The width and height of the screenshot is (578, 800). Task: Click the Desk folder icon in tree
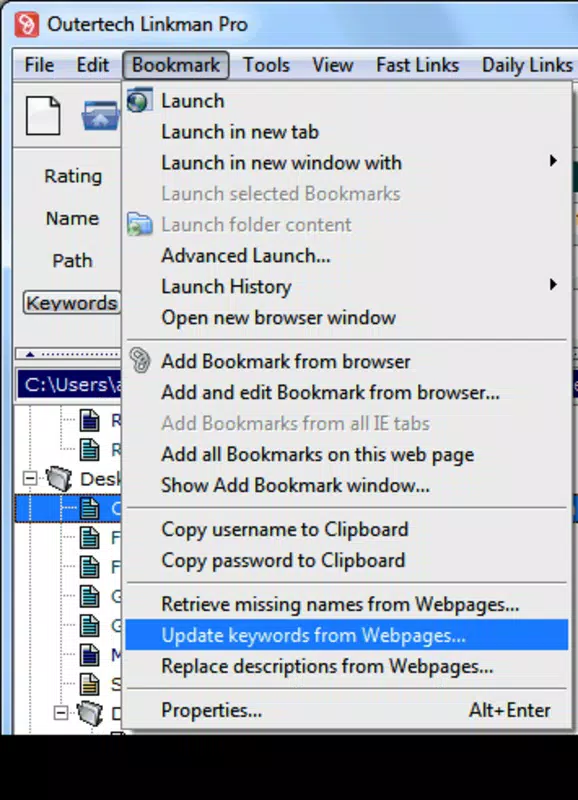(59, 479)
